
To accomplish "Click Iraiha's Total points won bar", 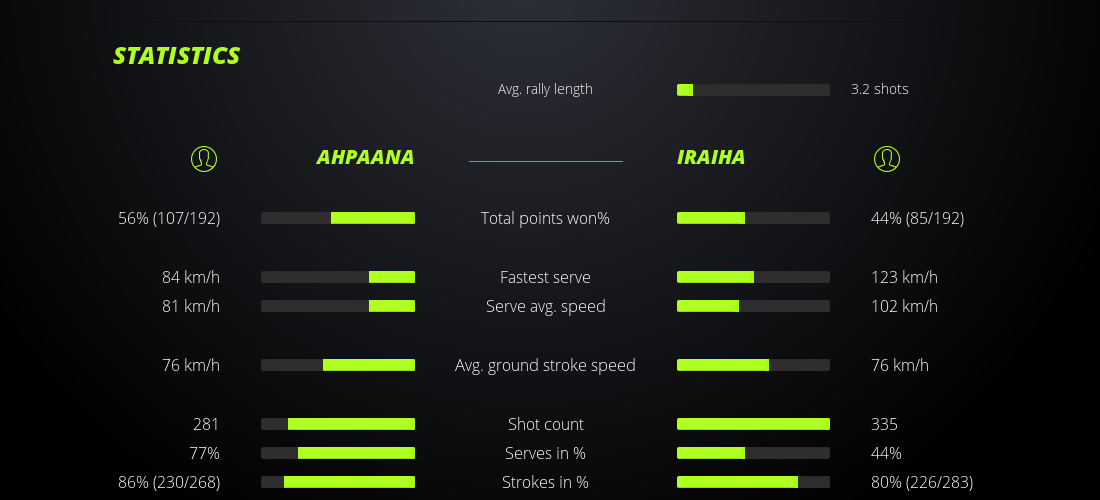I will pos(753,218).
